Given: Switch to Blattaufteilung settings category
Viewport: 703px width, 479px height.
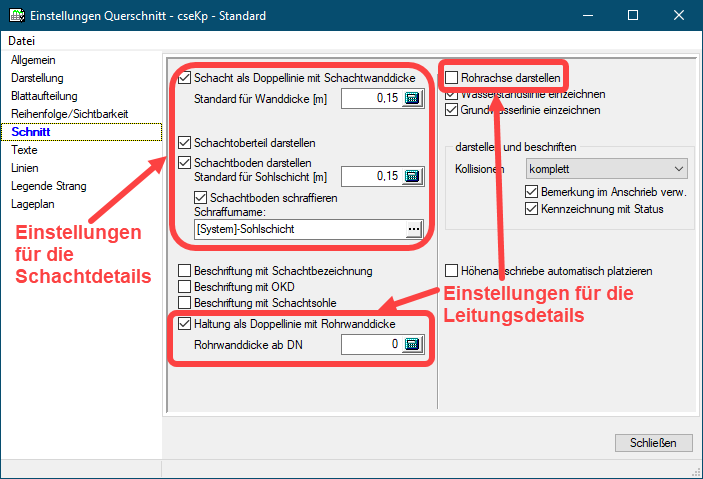Looking at the screenshot, I should click(45, 96).
